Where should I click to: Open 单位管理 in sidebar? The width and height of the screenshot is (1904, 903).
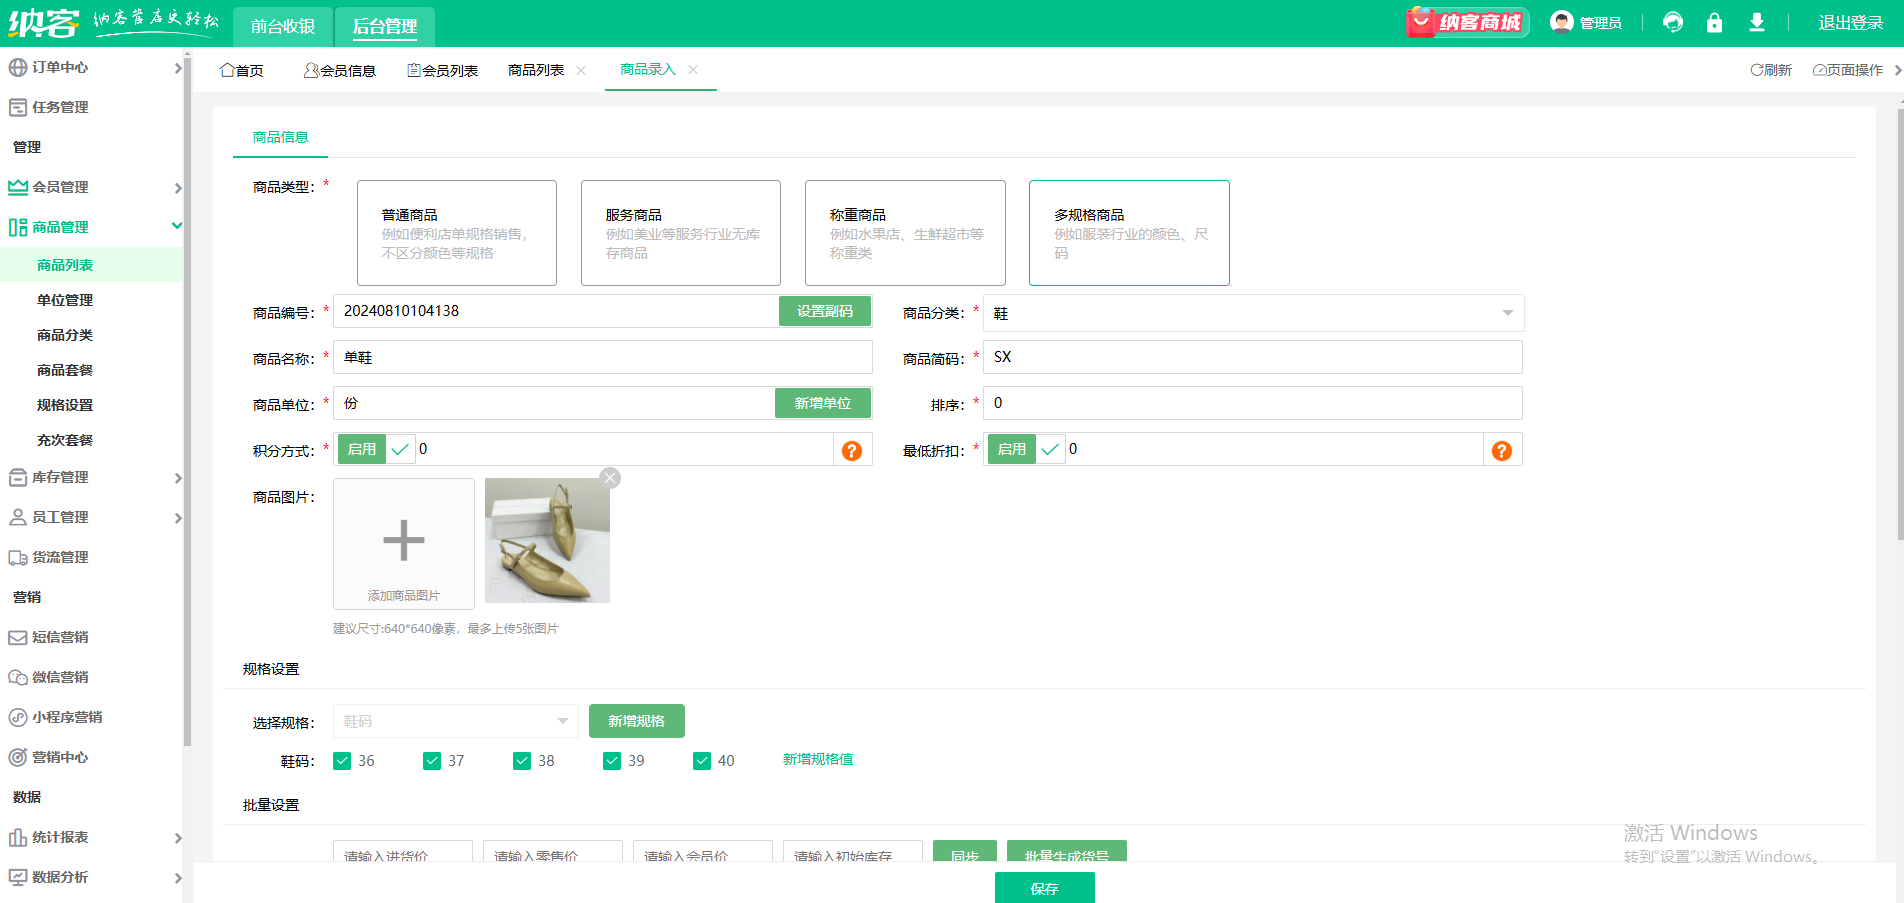click(65, 300)
